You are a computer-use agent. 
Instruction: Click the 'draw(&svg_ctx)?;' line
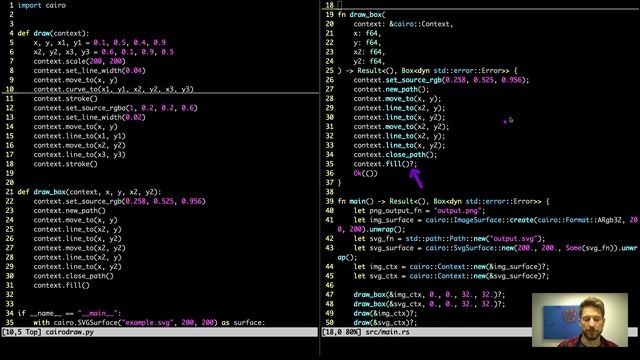[385, 322]
